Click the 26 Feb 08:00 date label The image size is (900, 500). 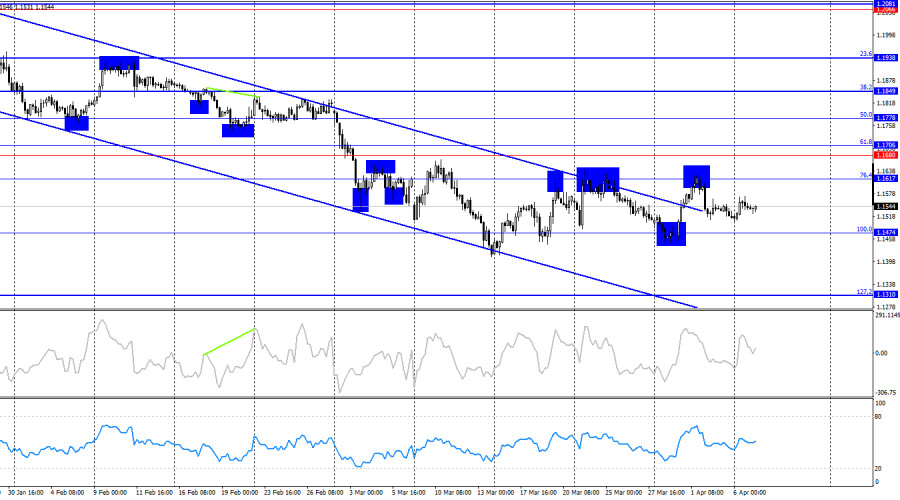(325, 493)
